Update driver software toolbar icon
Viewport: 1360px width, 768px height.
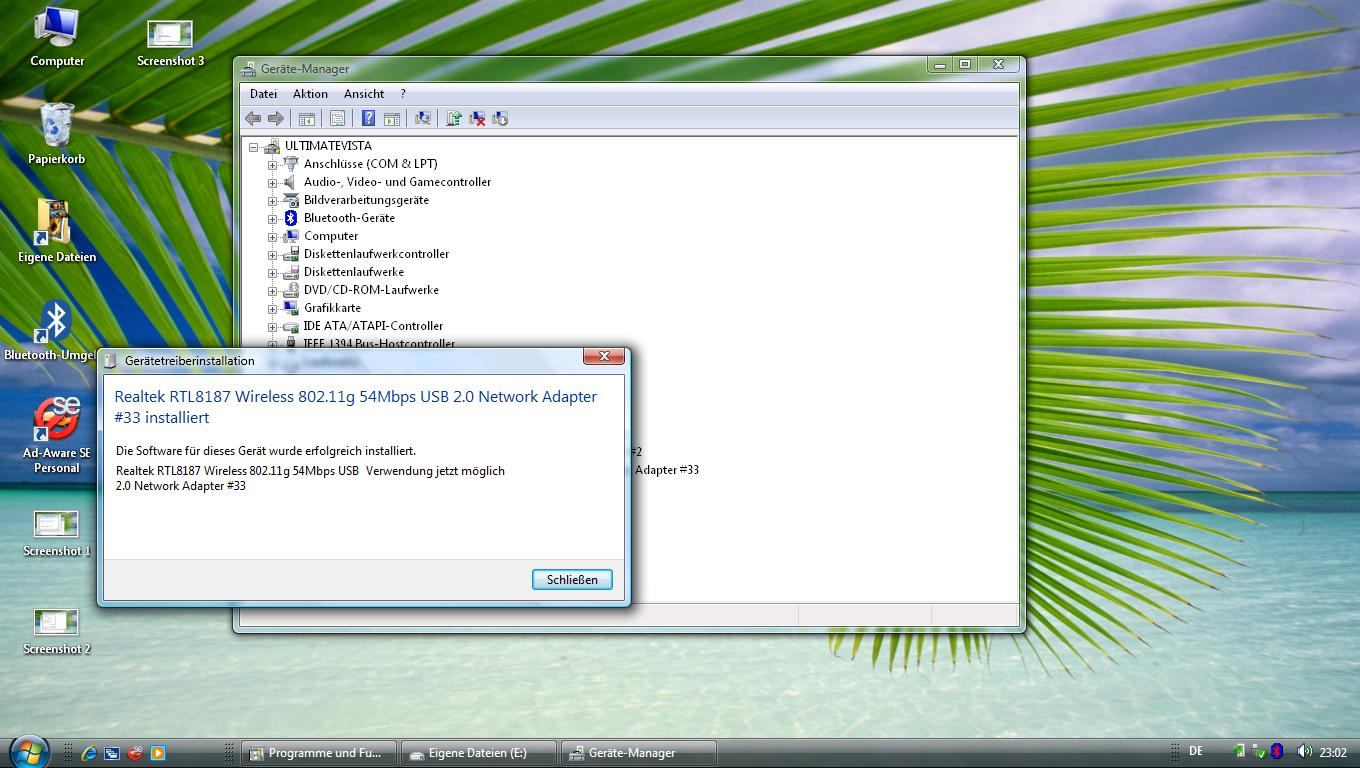(x=454, y=118)
